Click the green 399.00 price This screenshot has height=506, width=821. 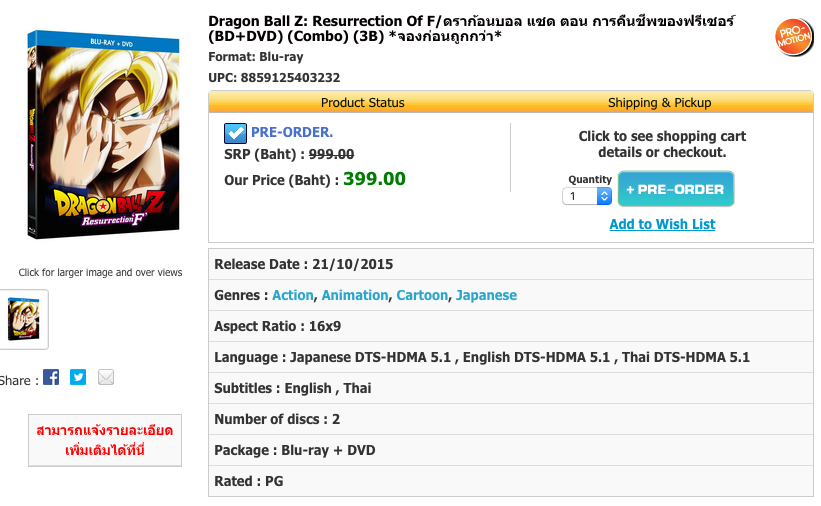coord(374,179)
